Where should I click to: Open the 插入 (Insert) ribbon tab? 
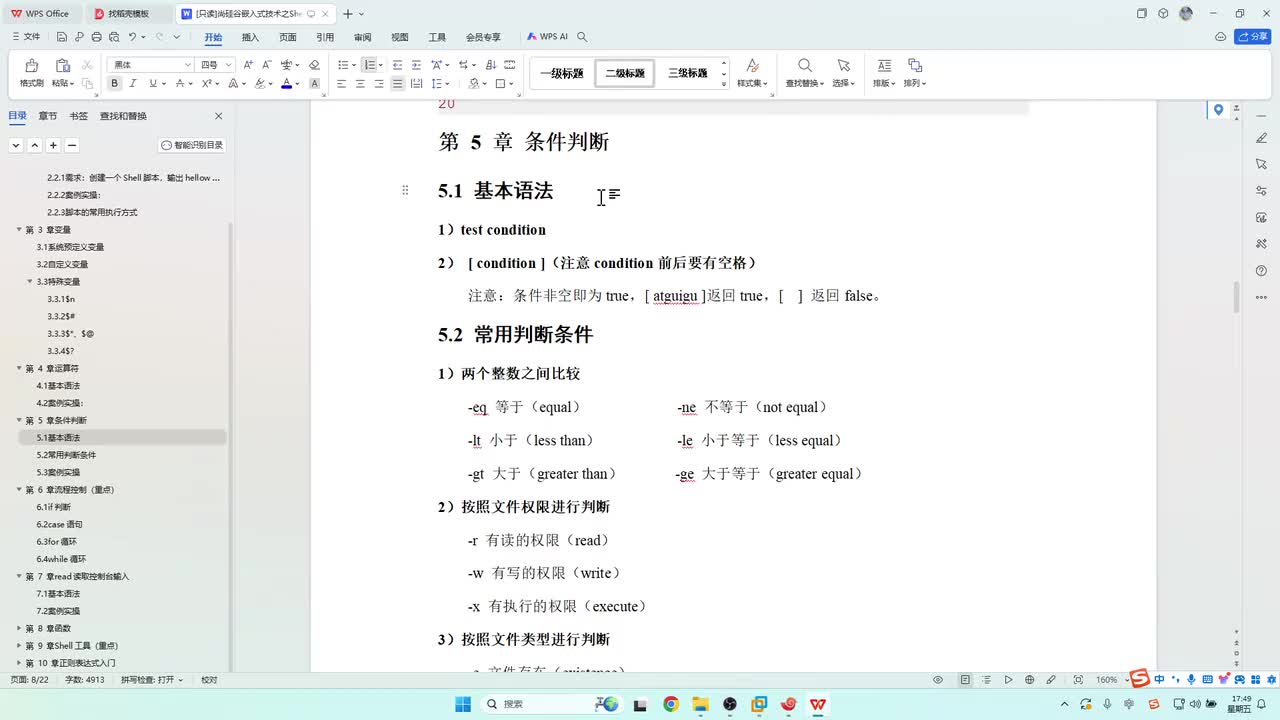(x=250, y=37)
